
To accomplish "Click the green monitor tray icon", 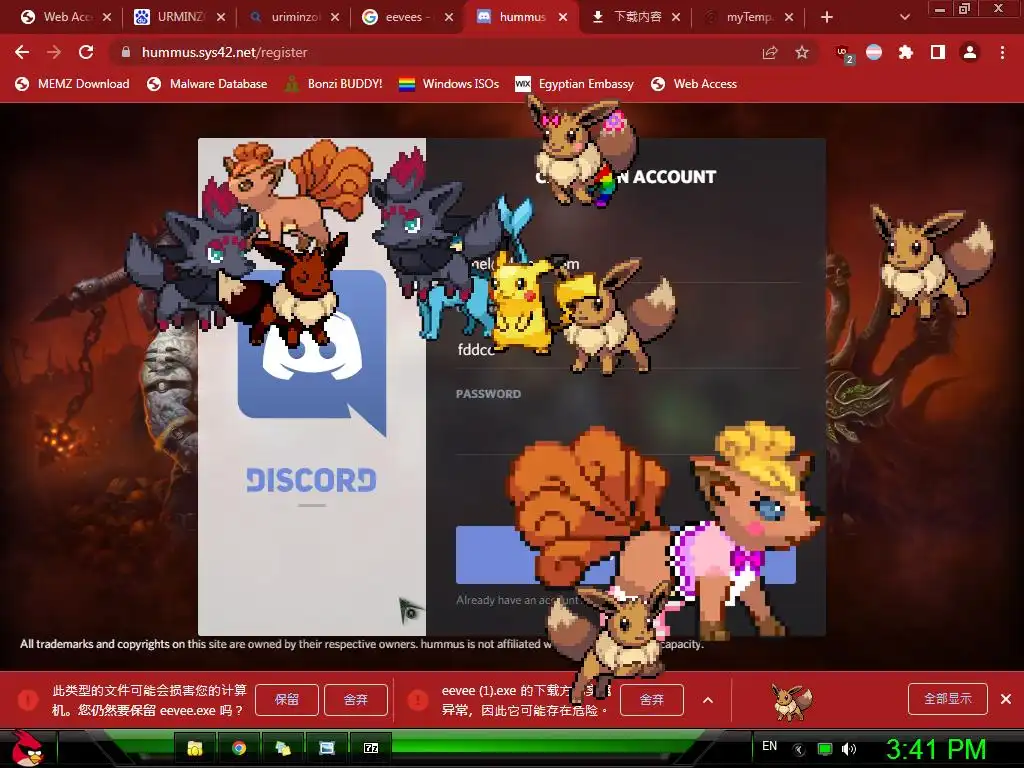I will (825, 749).
